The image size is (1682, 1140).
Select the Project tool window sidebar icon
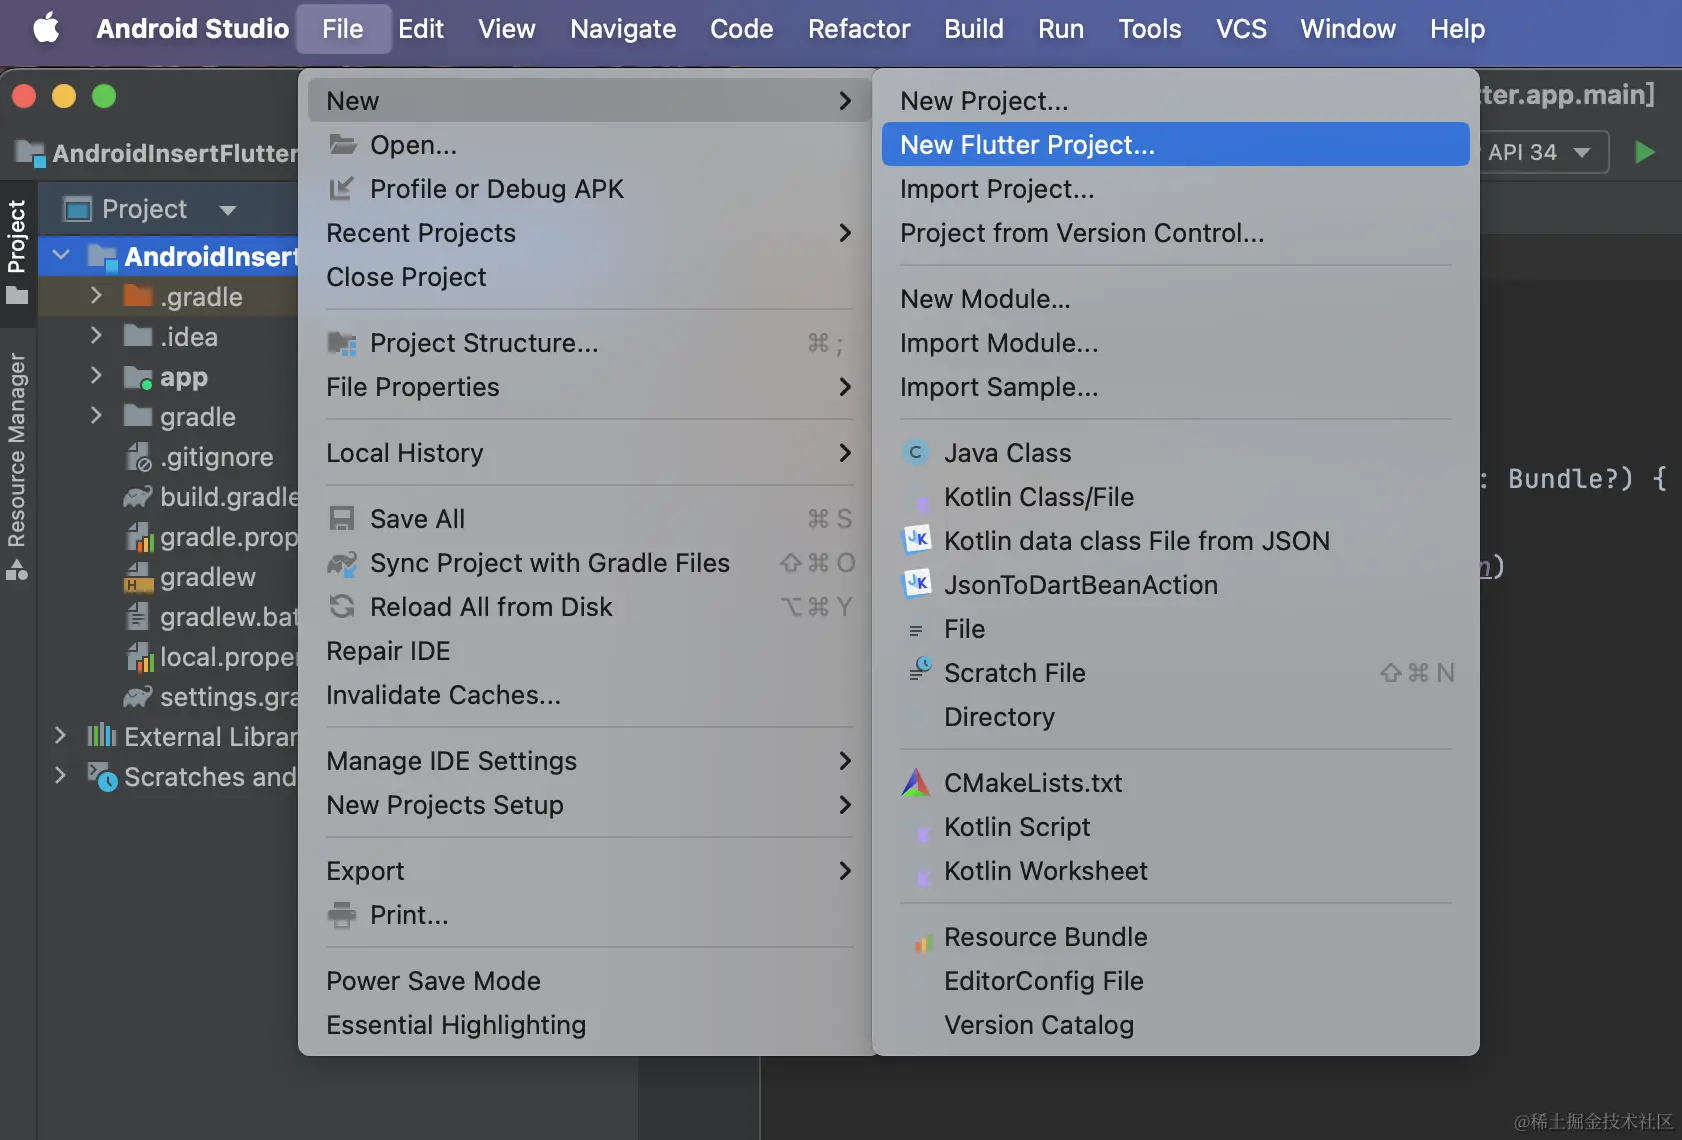pos(17,250)
